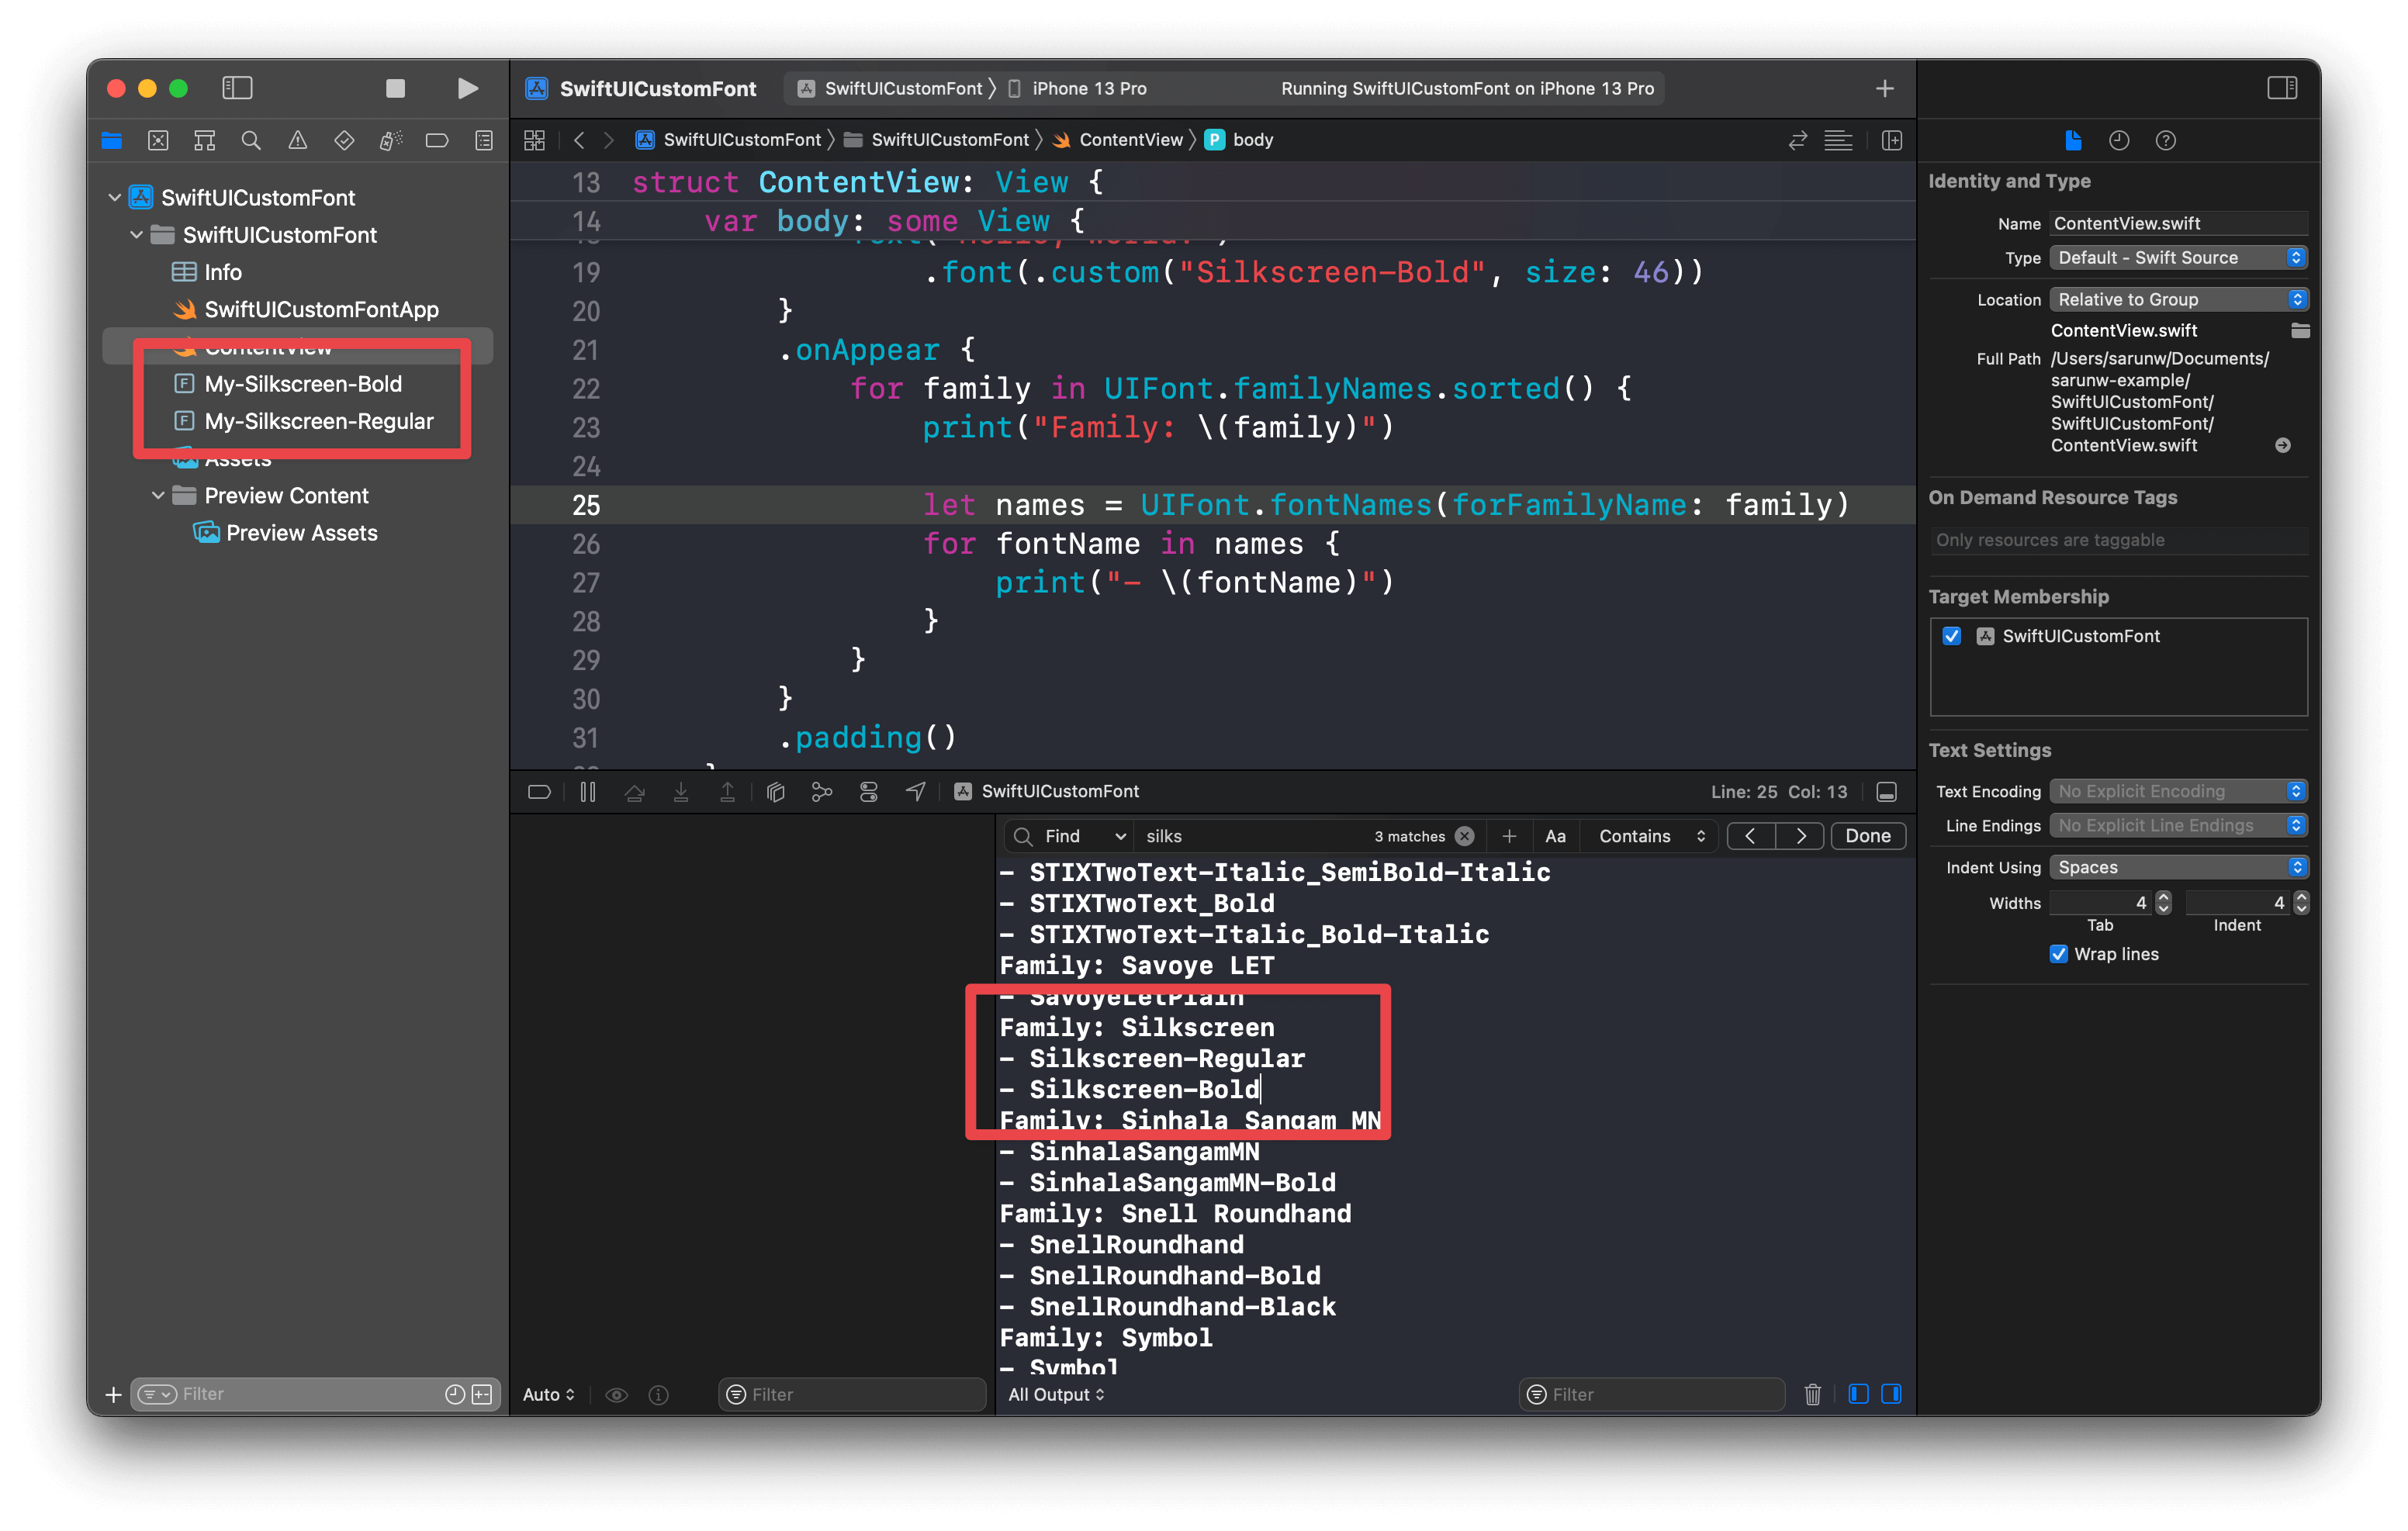Image resolution: width=2408 pixels, height=1531 pixels.
Task: Open the Report navigator
Action: [484, 140]
